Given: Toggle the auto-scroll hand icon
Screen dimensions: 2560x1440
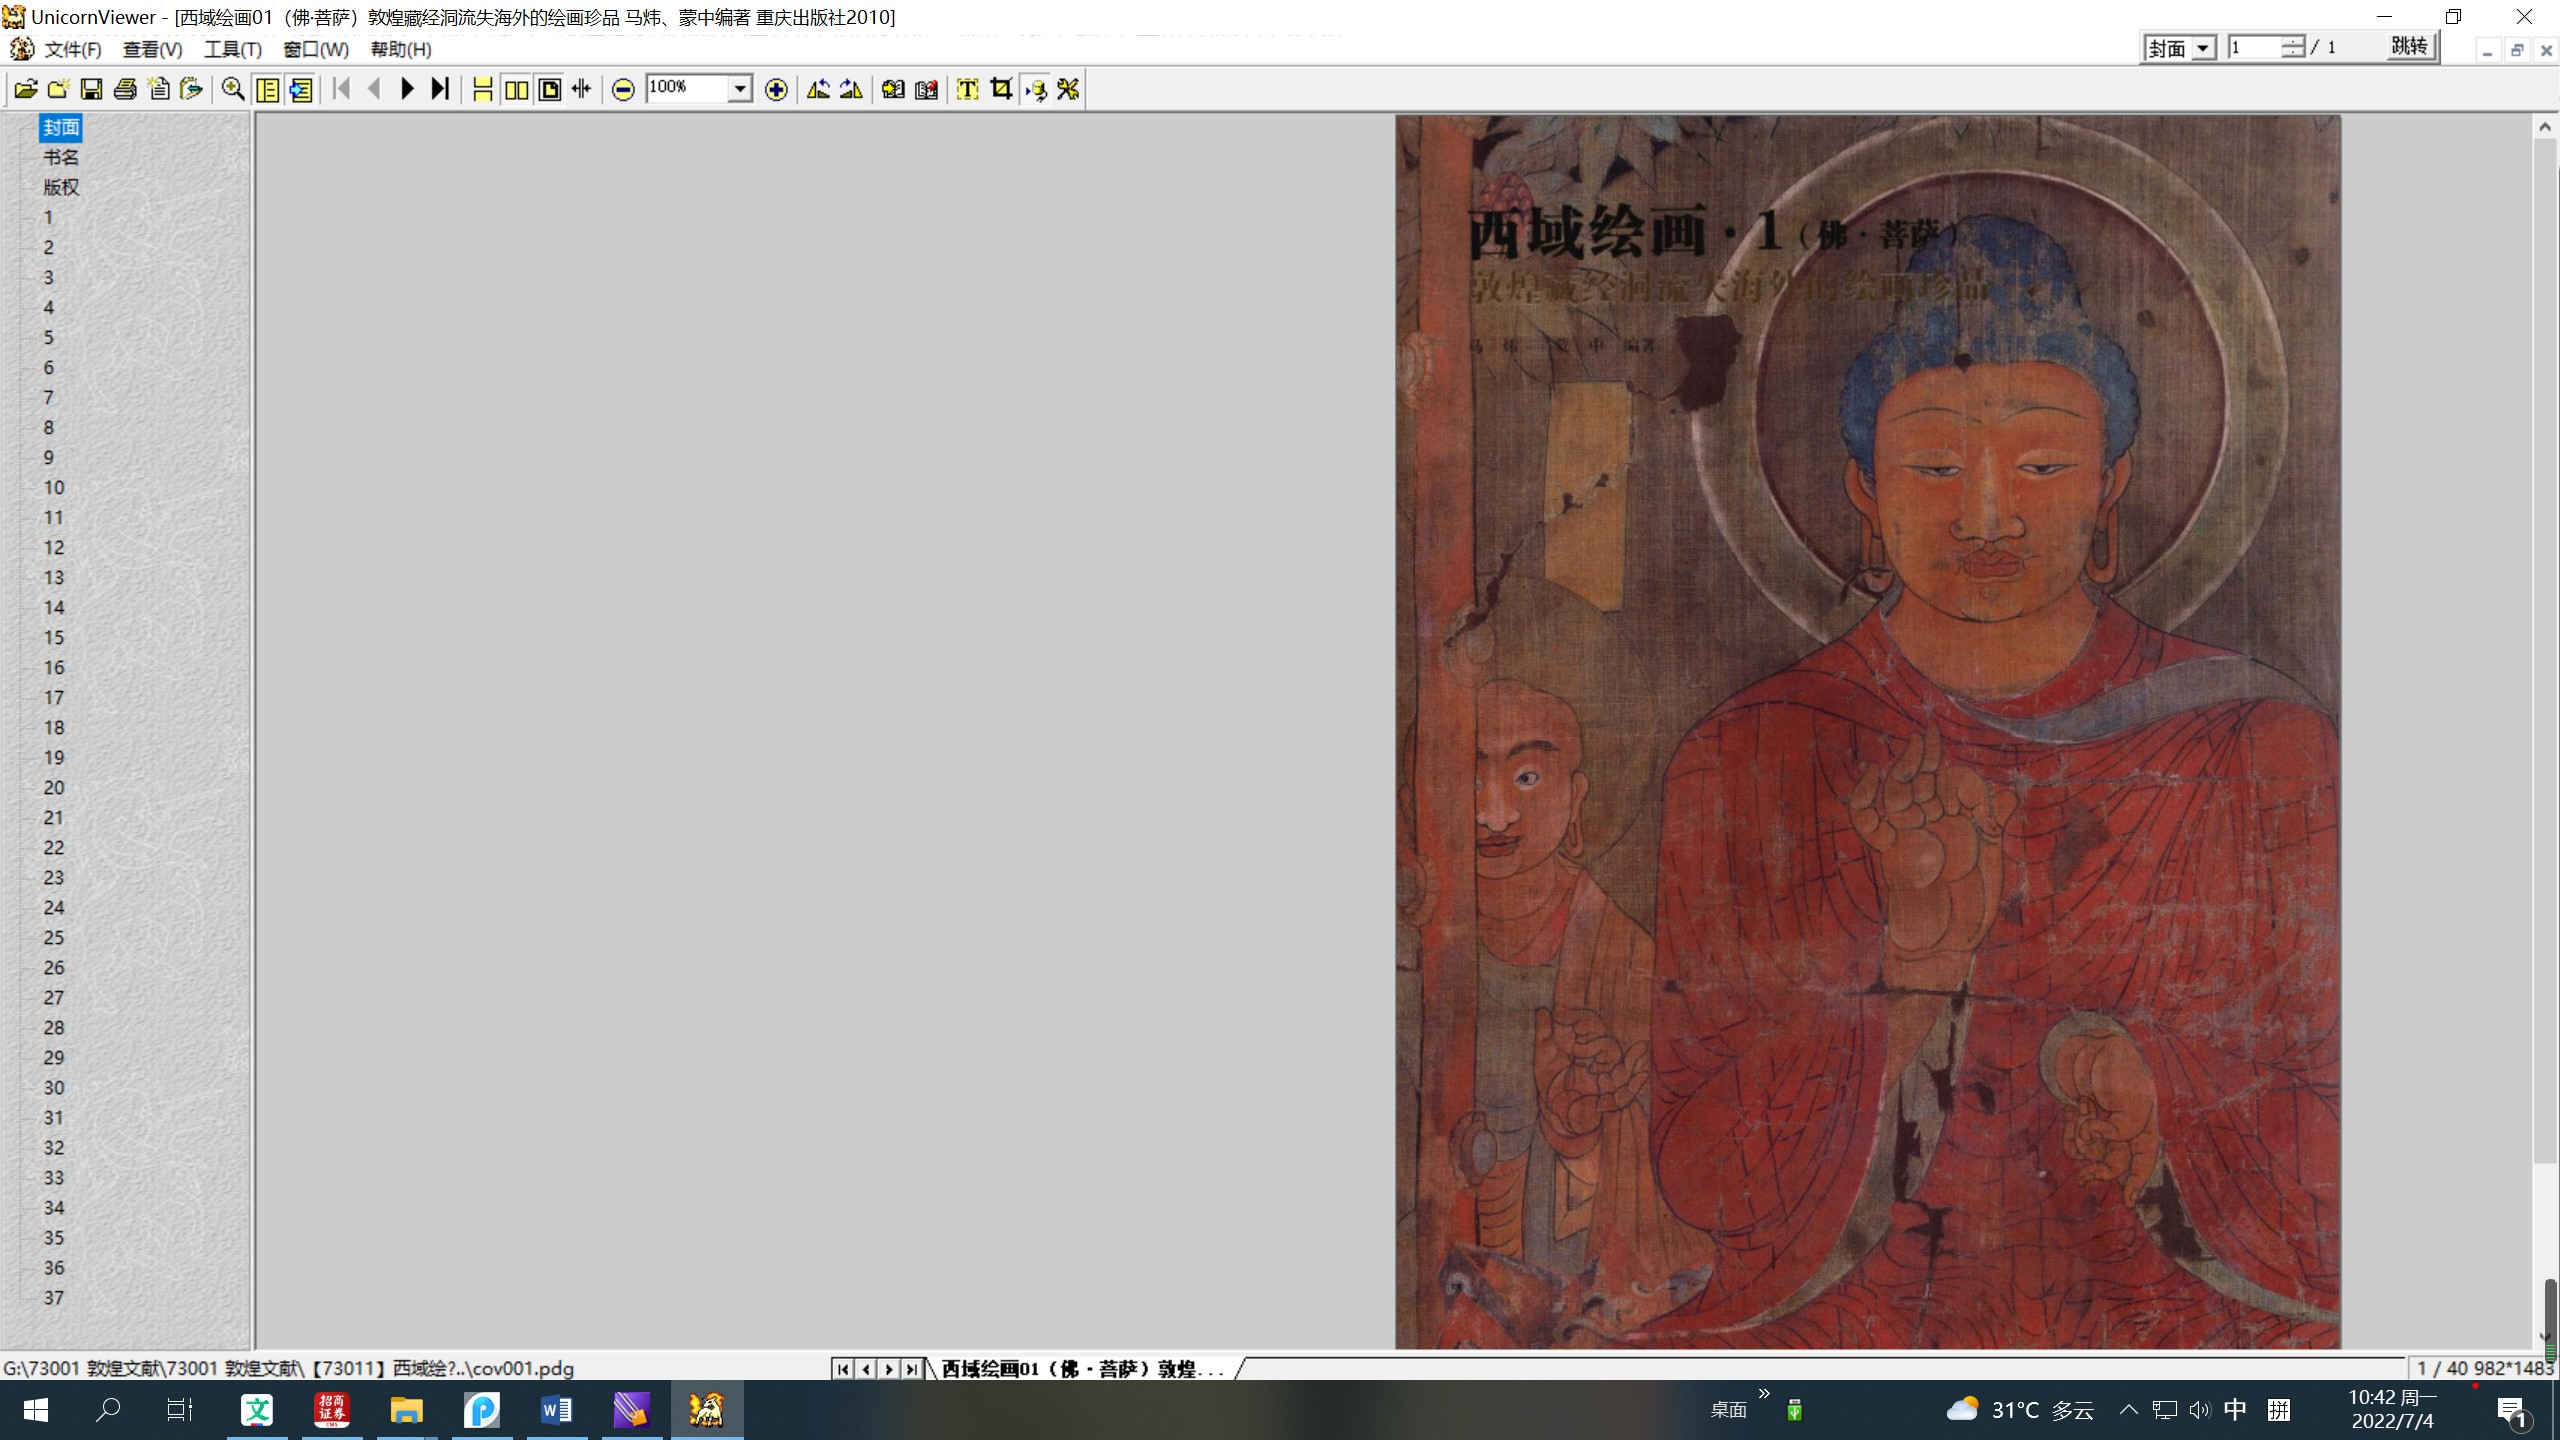Looking at the screenshot, I should pos(1035,89).
